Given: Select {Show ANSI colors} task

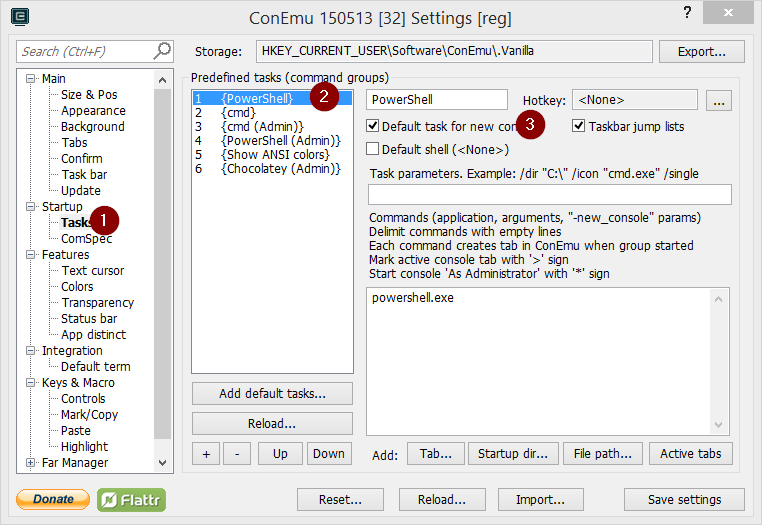Looking at the screenshot, I should pos(272,155).
